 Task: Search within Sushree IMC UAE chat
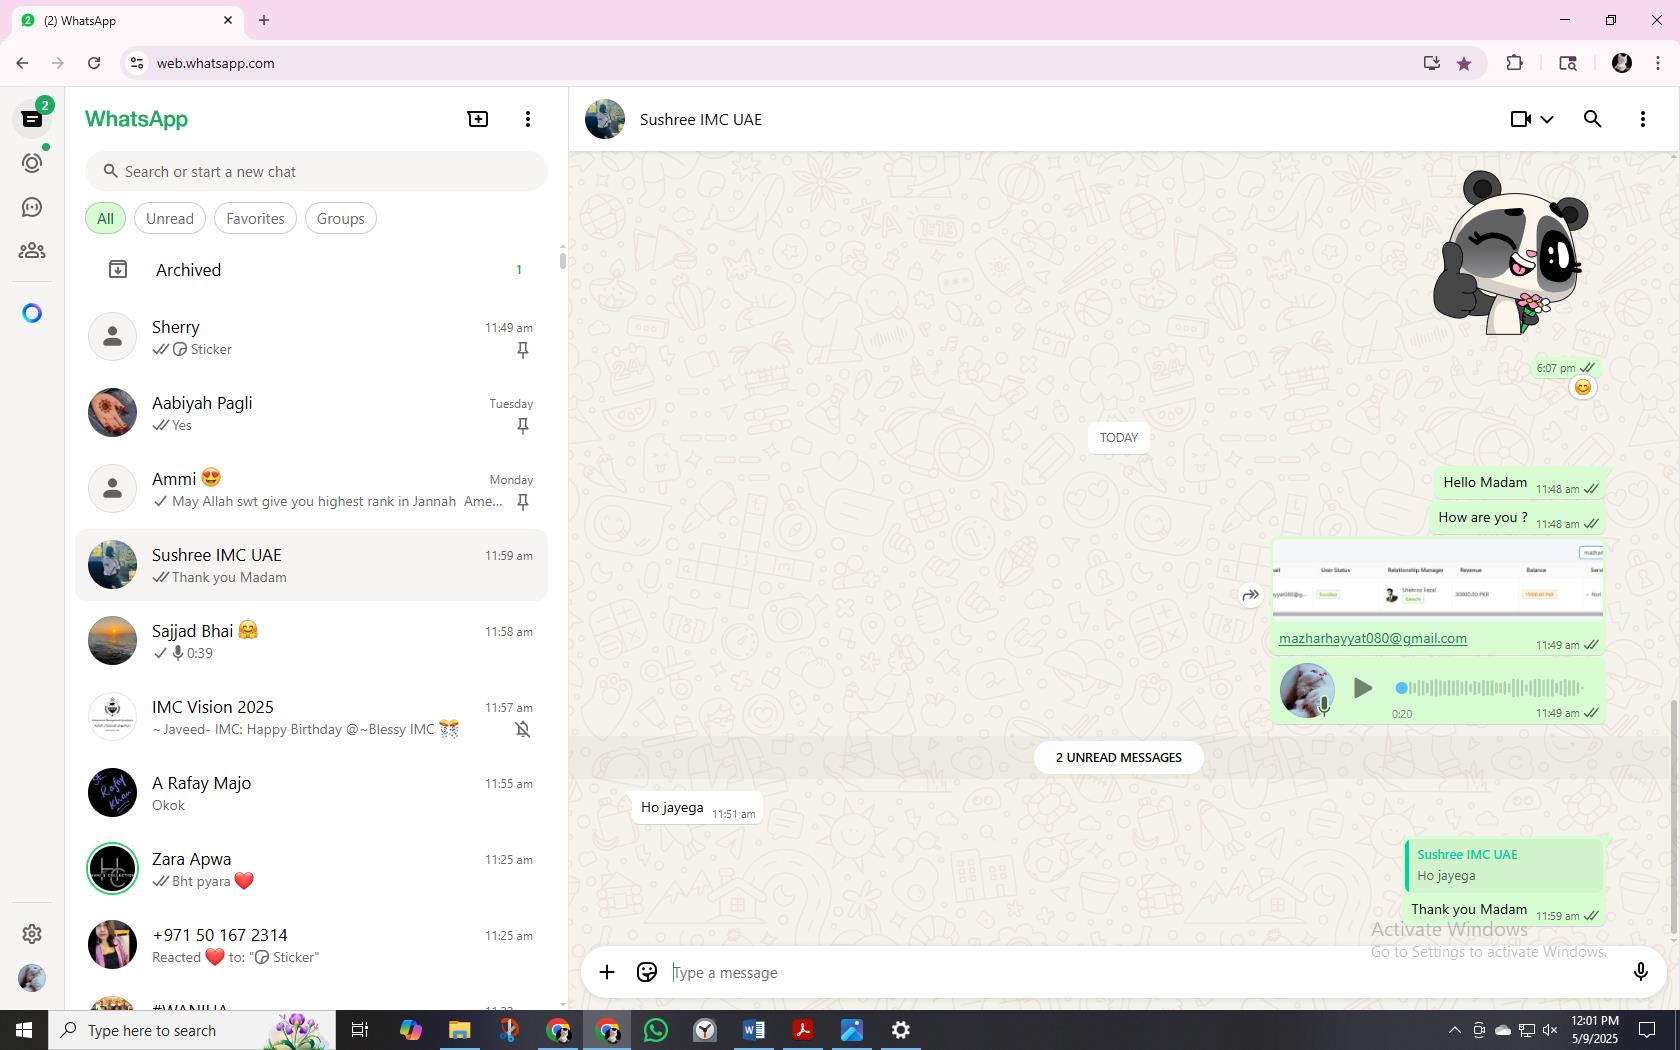[1593, 119]
